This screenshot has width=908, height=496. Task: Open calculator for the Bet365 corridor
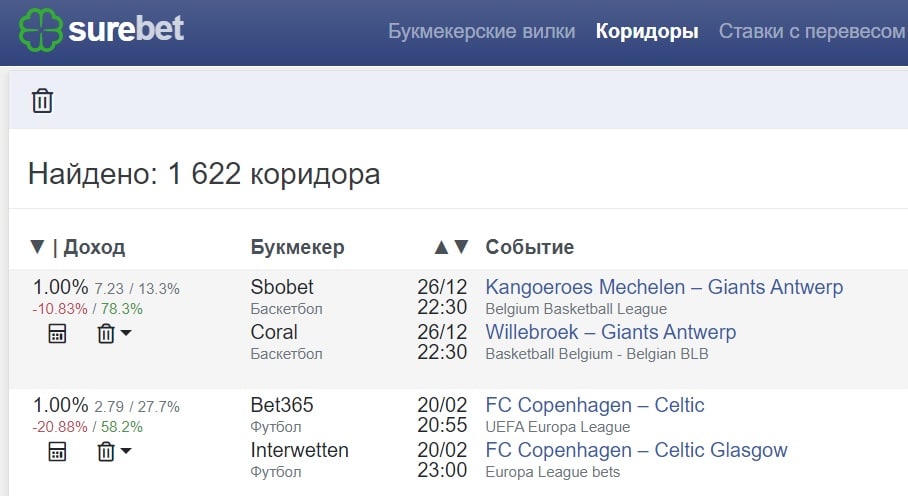pyautogui.click(x=57, y=451)
